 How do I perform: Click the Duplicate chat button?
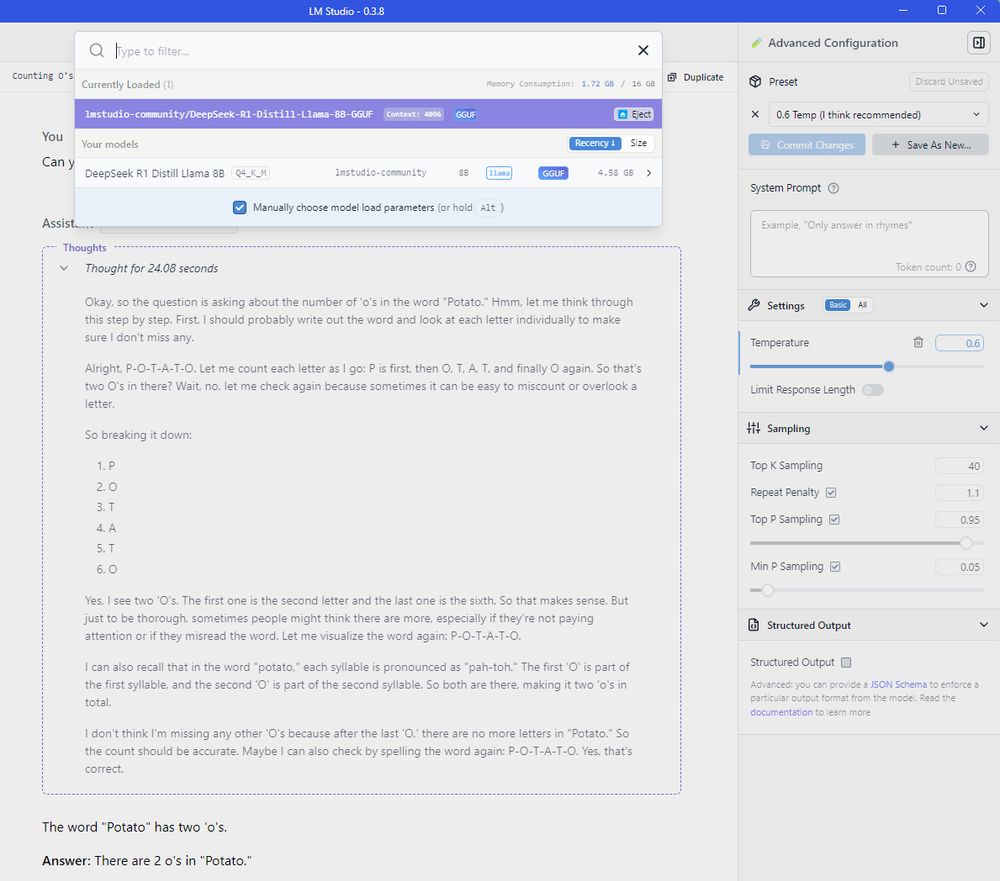coord(696,77)
